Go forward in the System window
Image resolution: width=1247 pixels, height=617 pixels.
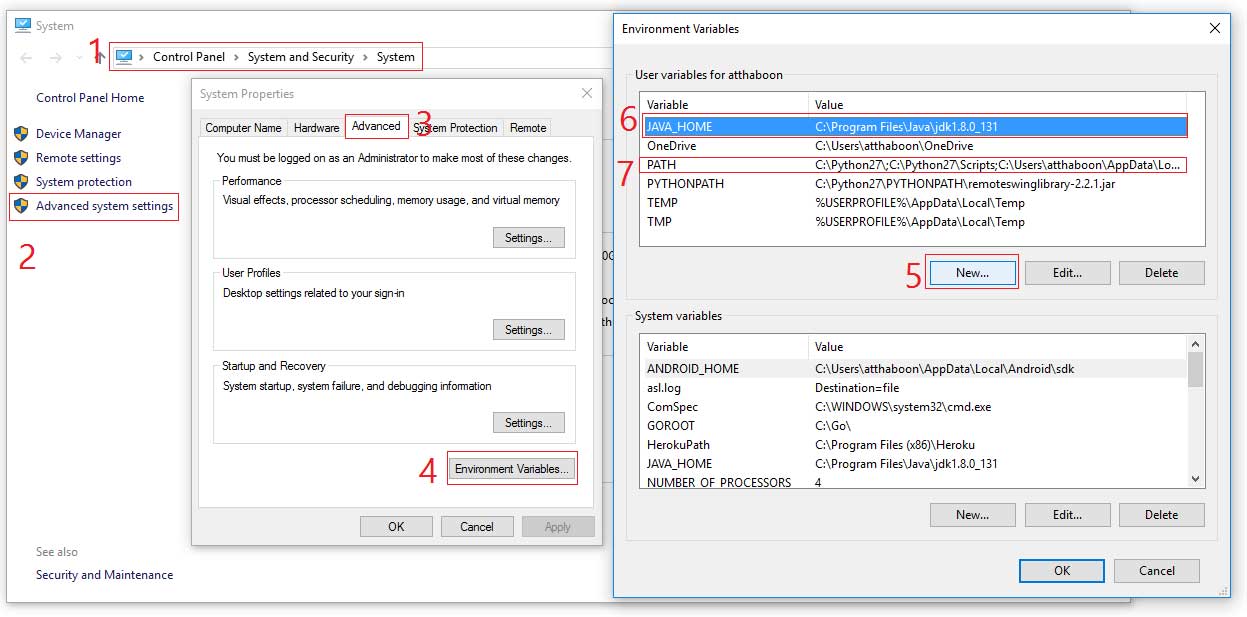[x=54, y=58]
